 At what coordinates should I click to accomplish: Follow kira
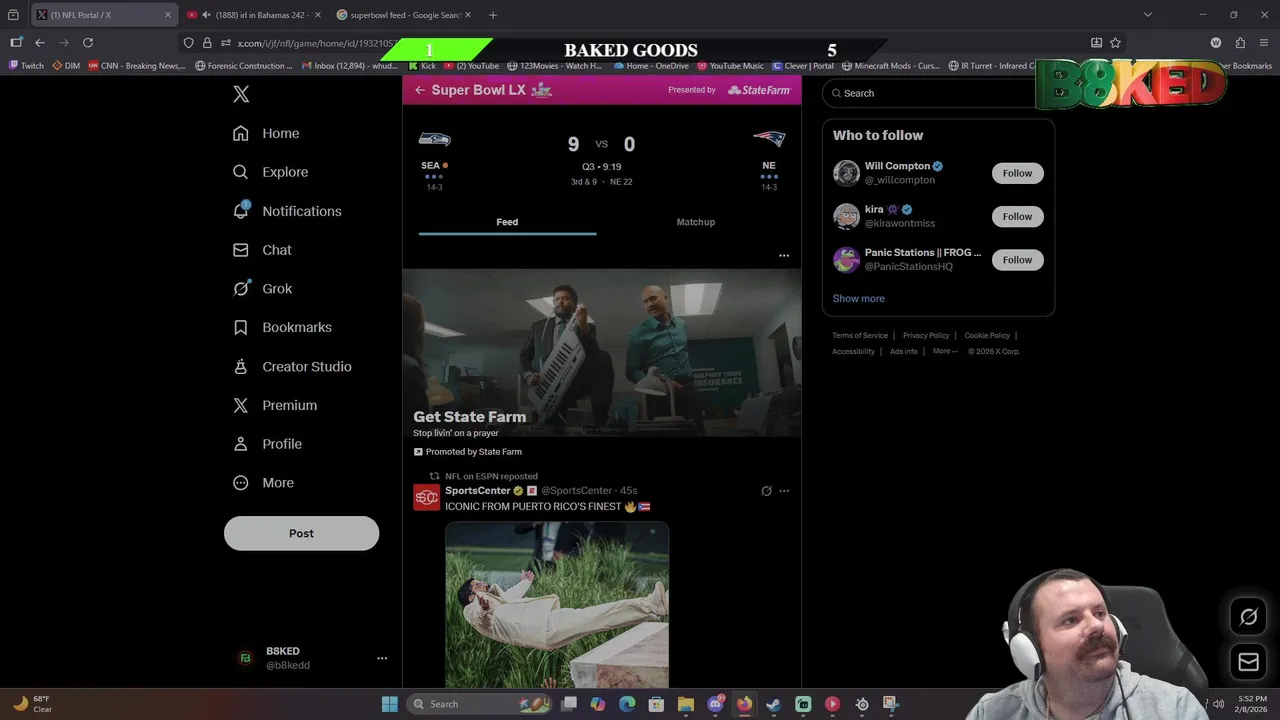[x=1017, y=216]
